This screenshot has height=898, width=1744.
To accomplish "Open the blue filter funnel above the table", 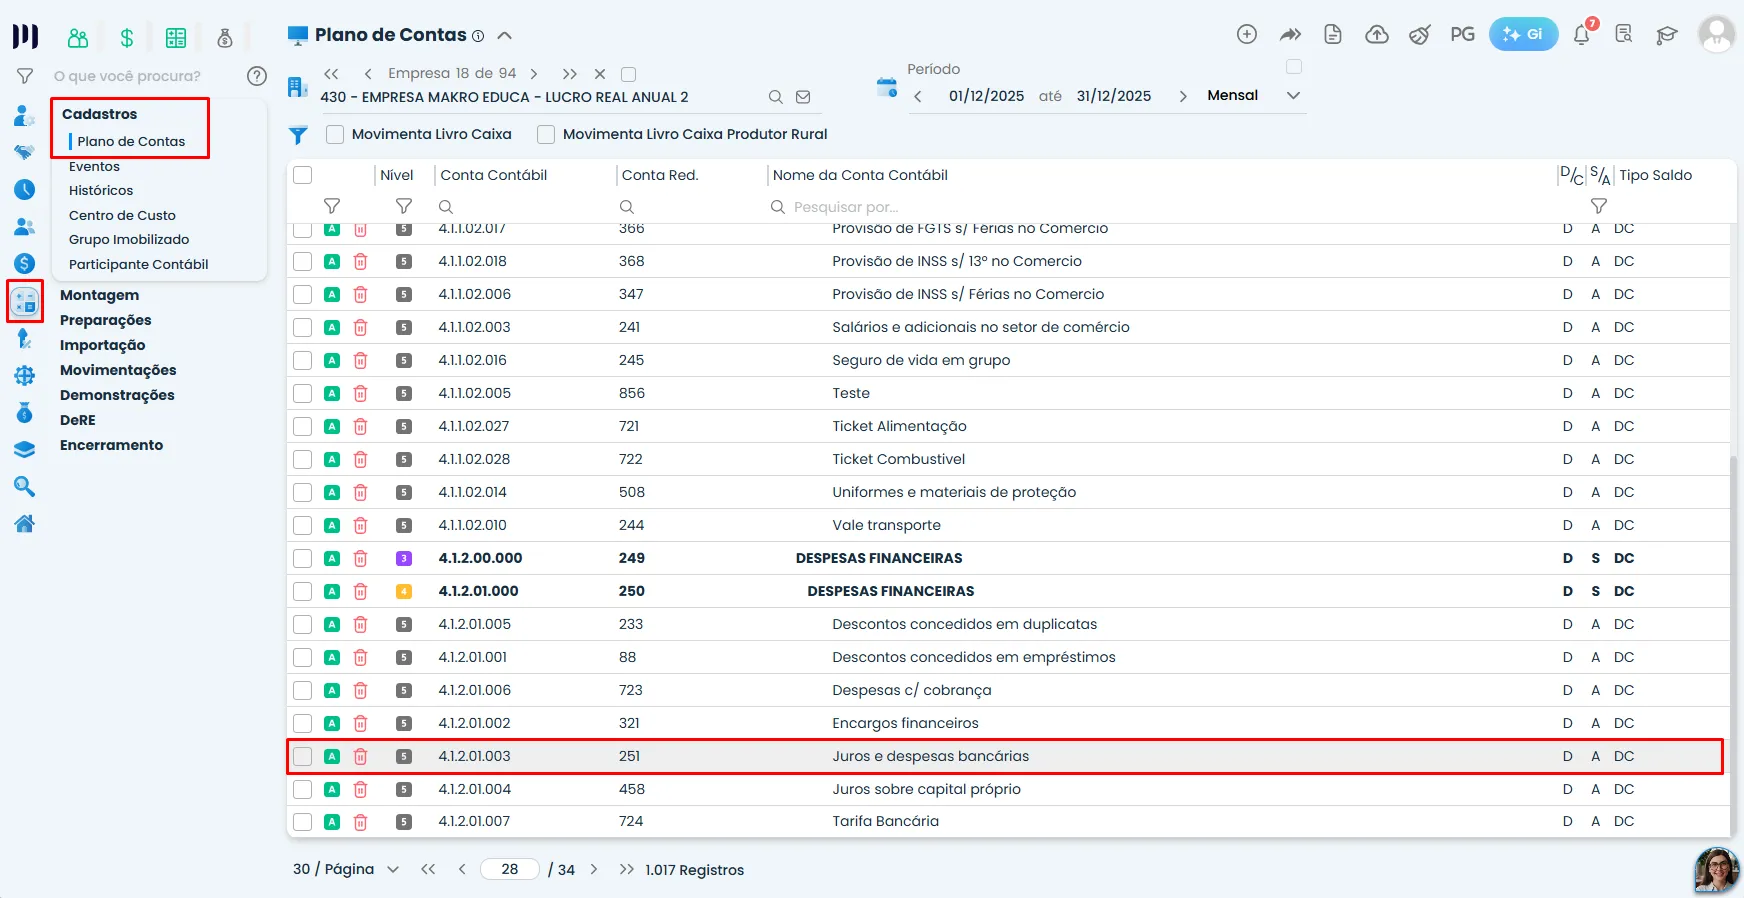I will pos(298,135).
